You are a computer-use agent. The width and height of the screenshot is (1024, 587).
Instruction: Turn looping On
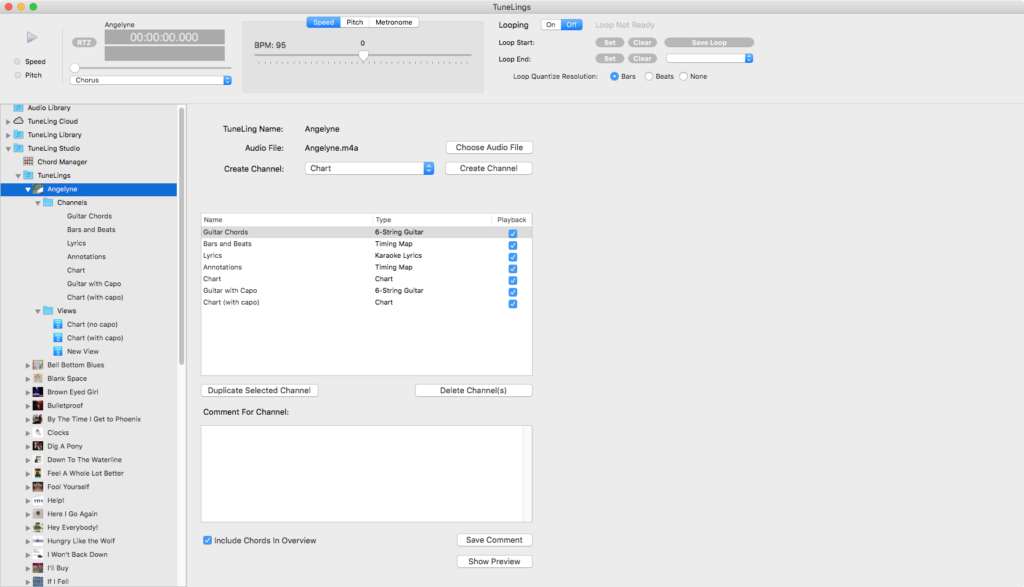(x=551, y=25)
